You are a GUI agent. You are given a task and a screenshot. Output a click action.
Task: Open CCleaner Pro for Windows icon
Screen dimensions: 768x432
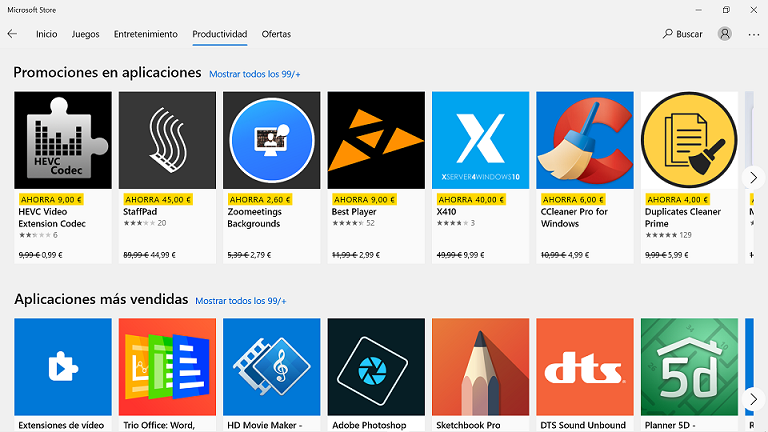[585, 140]
